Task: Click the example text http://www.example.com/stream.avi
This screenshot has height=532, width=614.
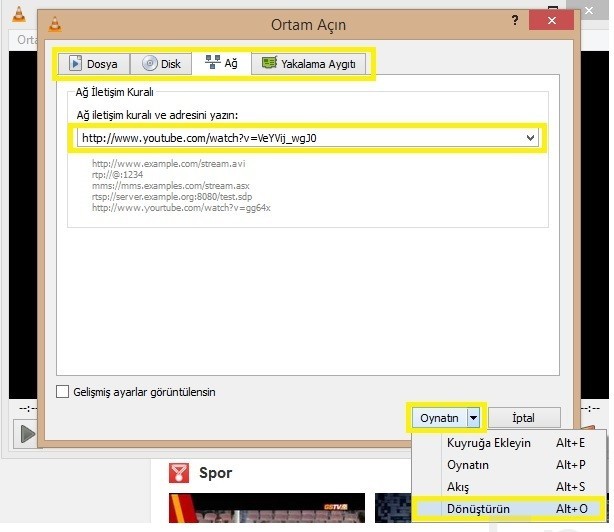Action: click(168, 164)
